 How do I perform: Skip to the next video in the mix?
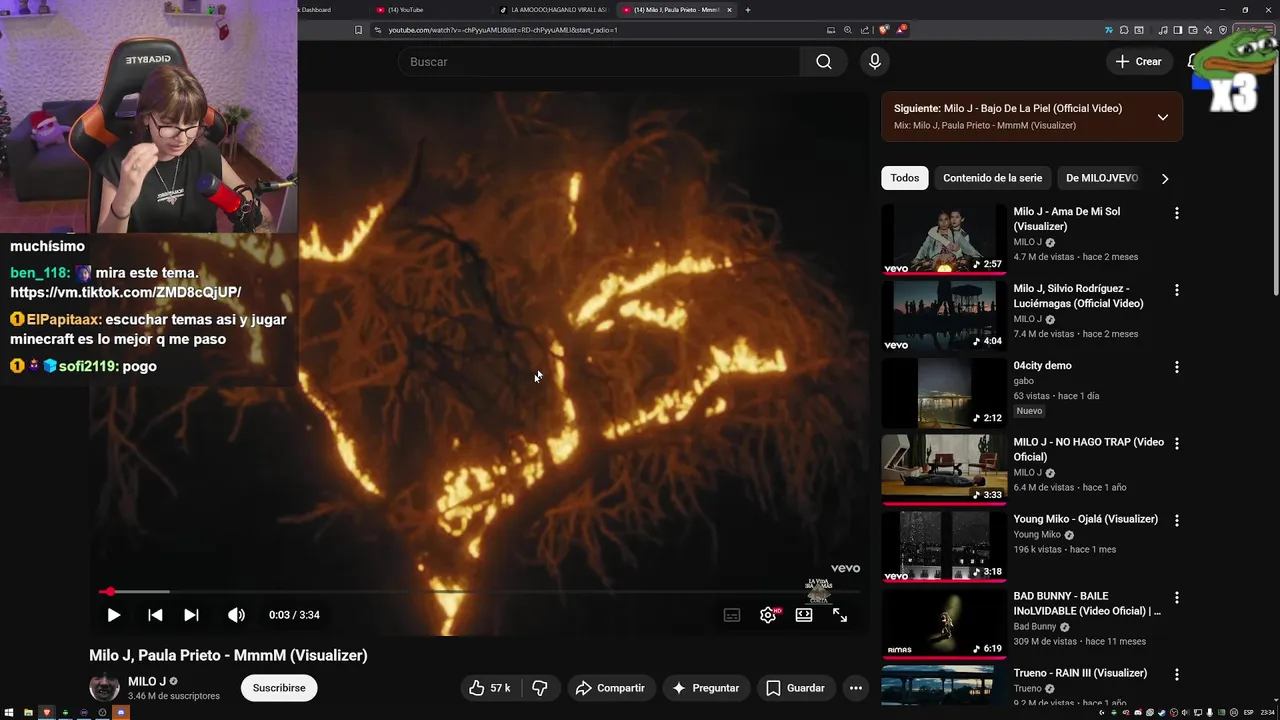pyautogui.click(x=191, y=615)
